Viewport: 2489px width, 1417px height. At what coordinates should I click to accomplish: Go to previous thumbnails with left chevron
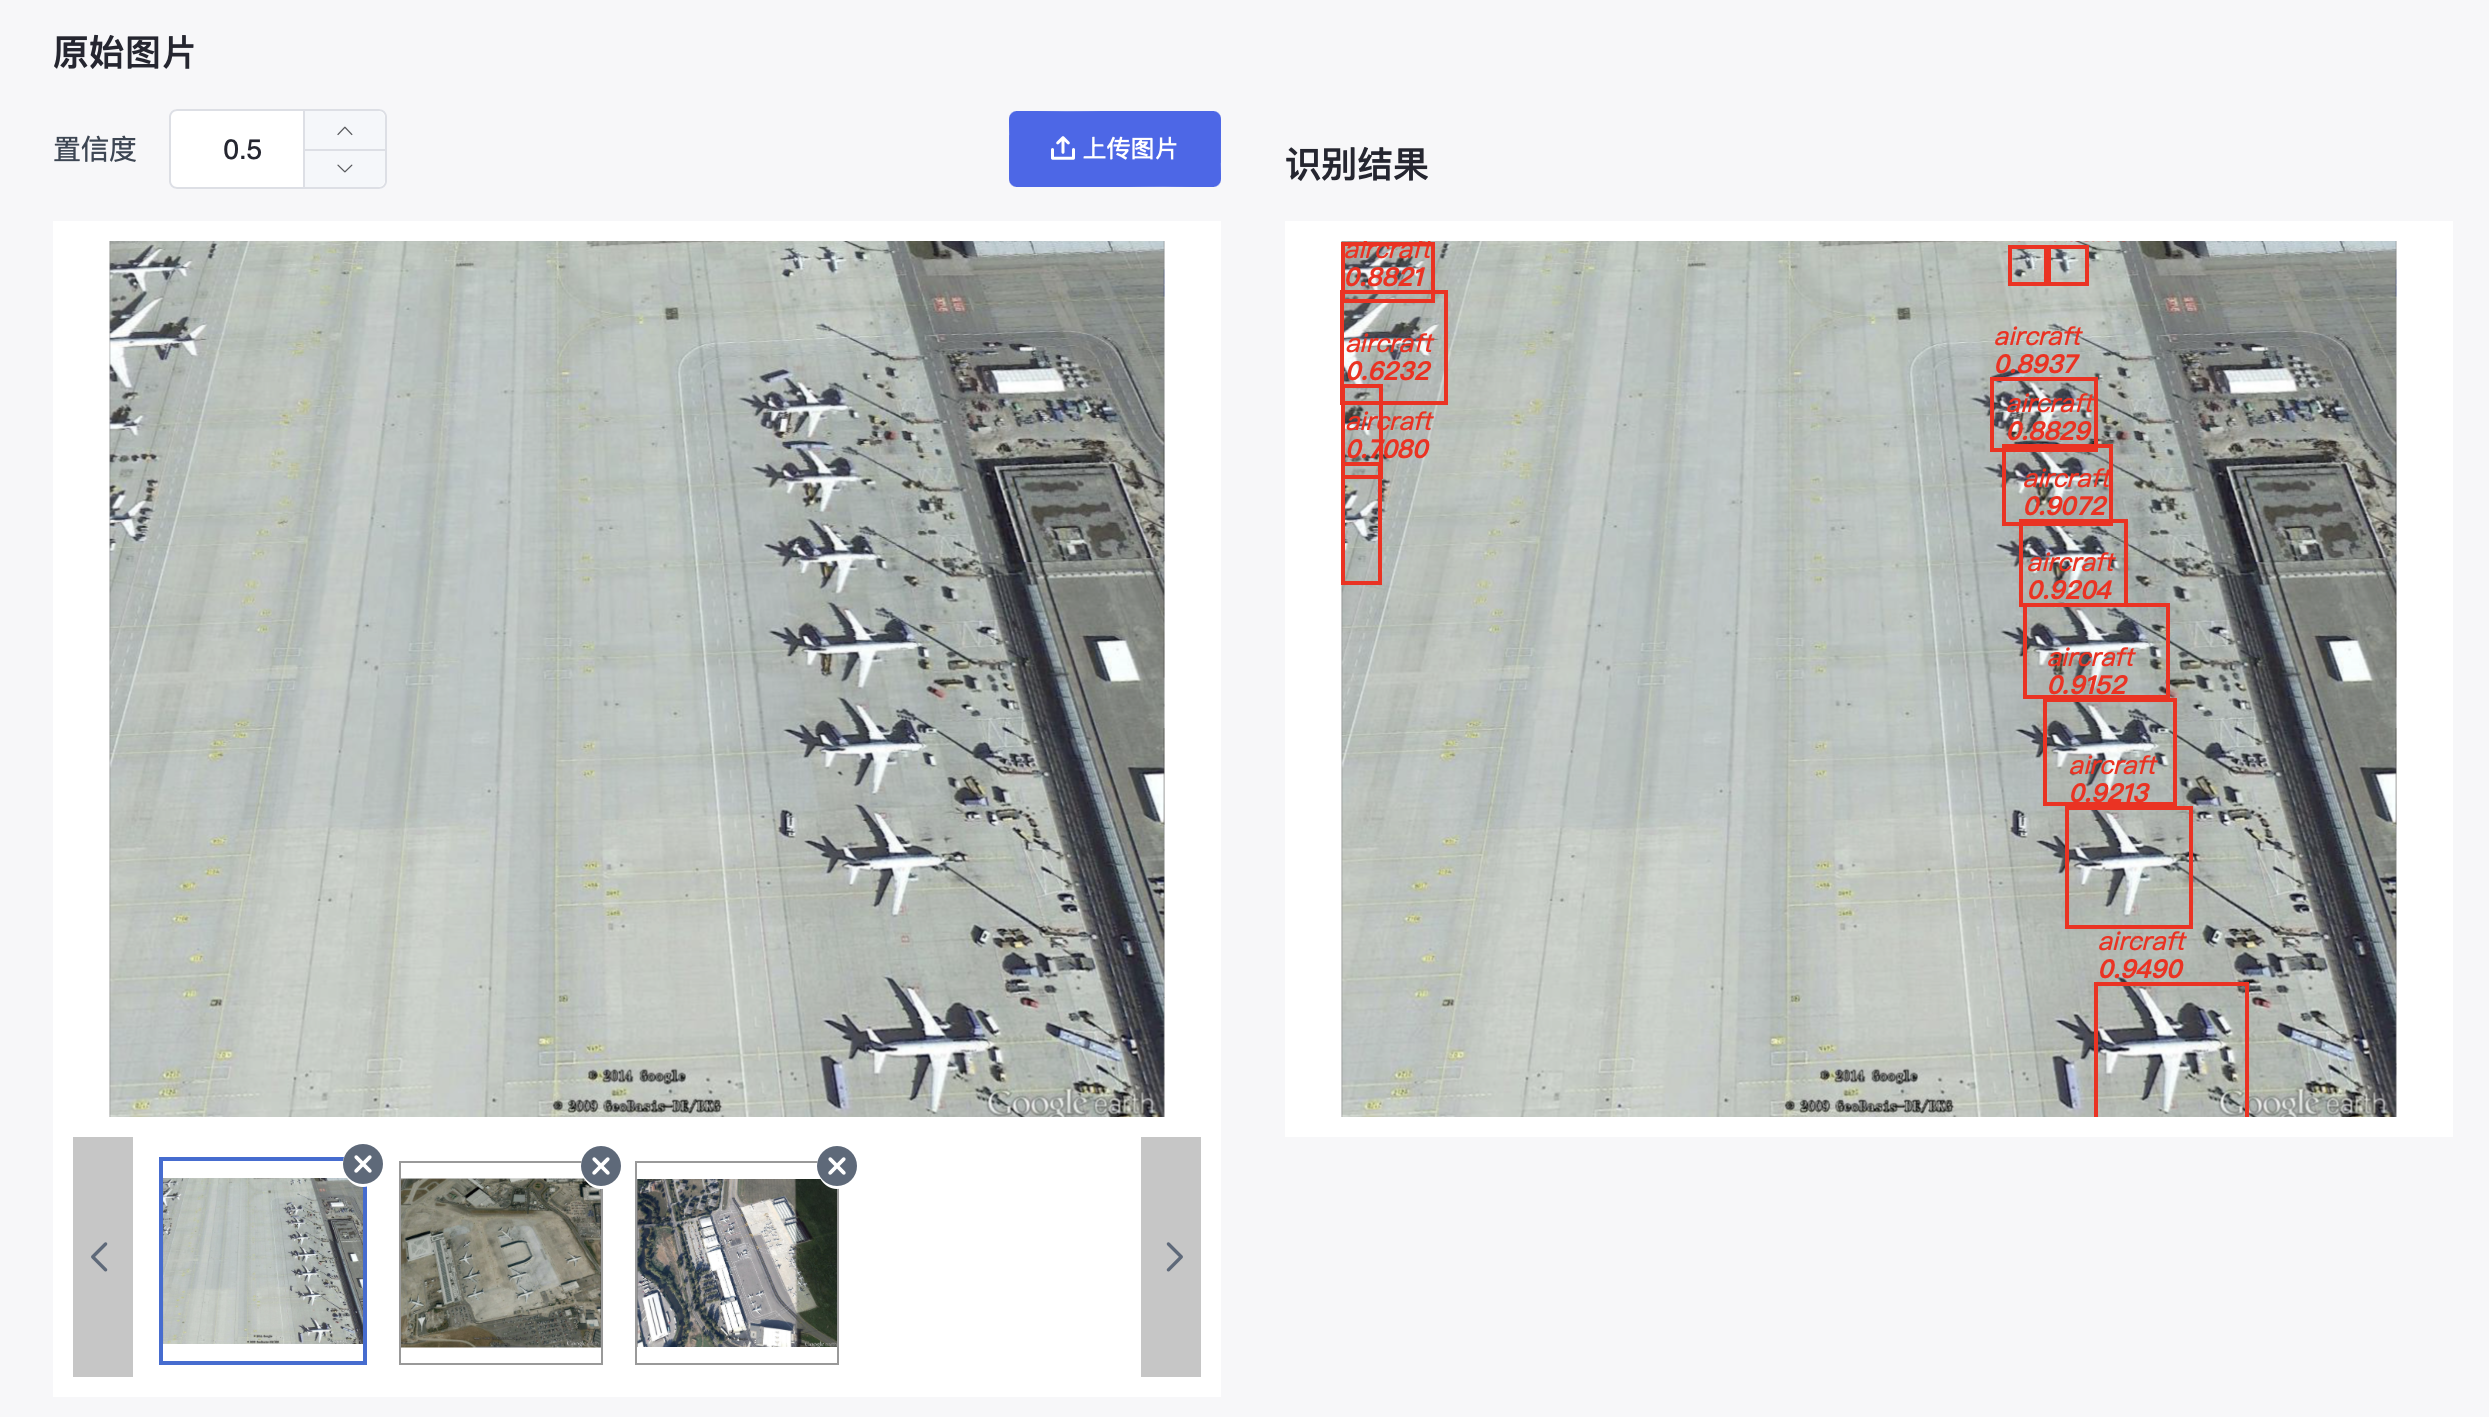pyautogui.click(x=102, y=1256)
